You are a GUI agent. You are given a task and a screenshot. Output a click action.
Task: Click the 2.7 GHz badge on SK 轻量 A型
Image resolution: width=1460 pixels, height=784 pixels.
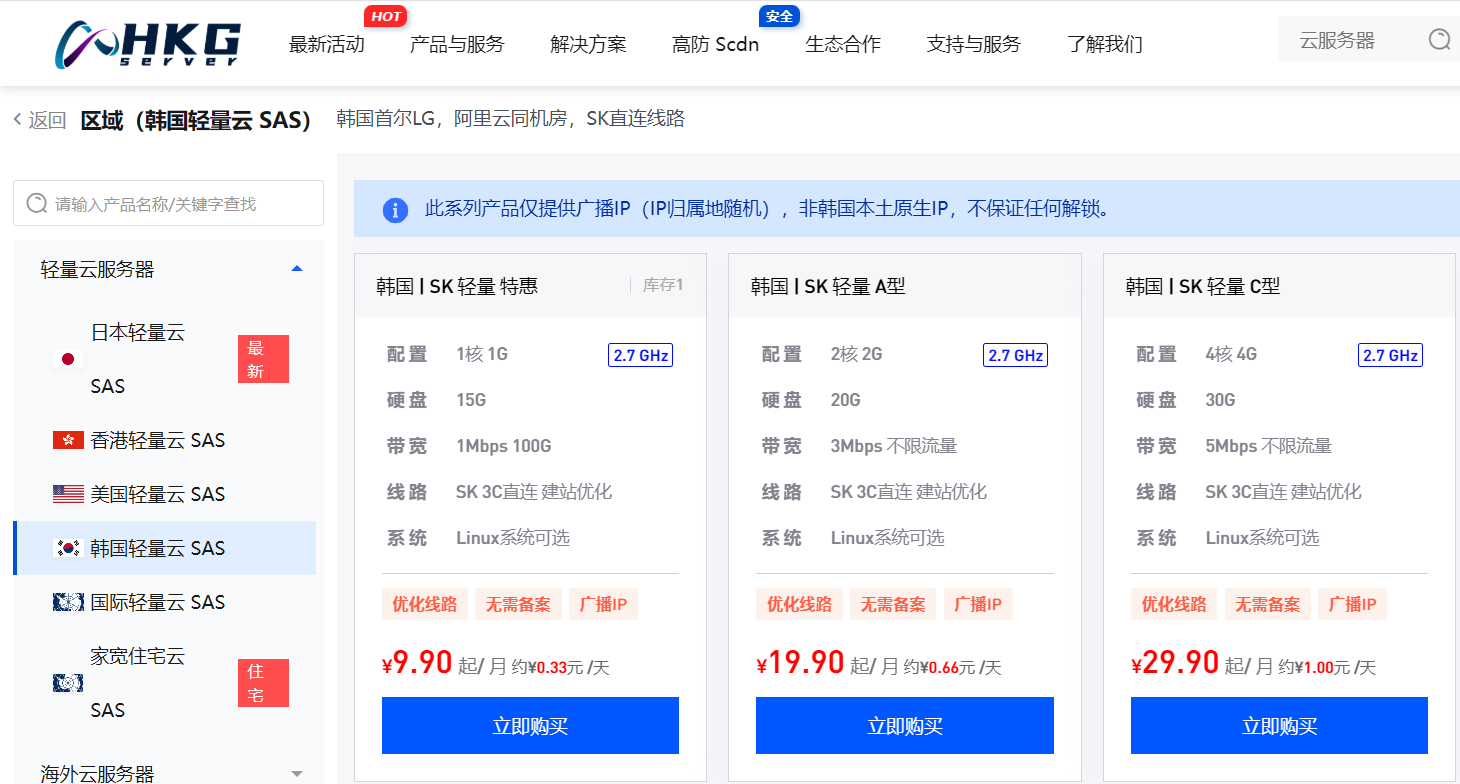1015,355
